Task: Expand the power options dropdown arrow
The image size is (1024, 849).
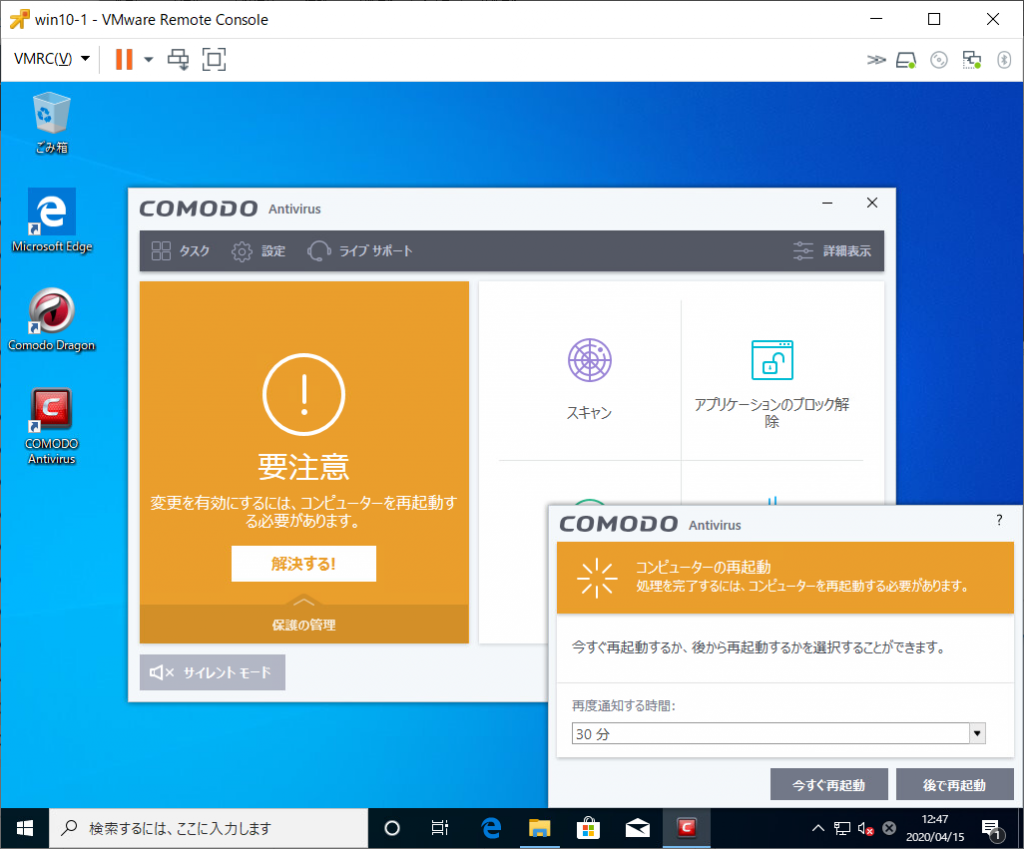Action: pos(149,59)
